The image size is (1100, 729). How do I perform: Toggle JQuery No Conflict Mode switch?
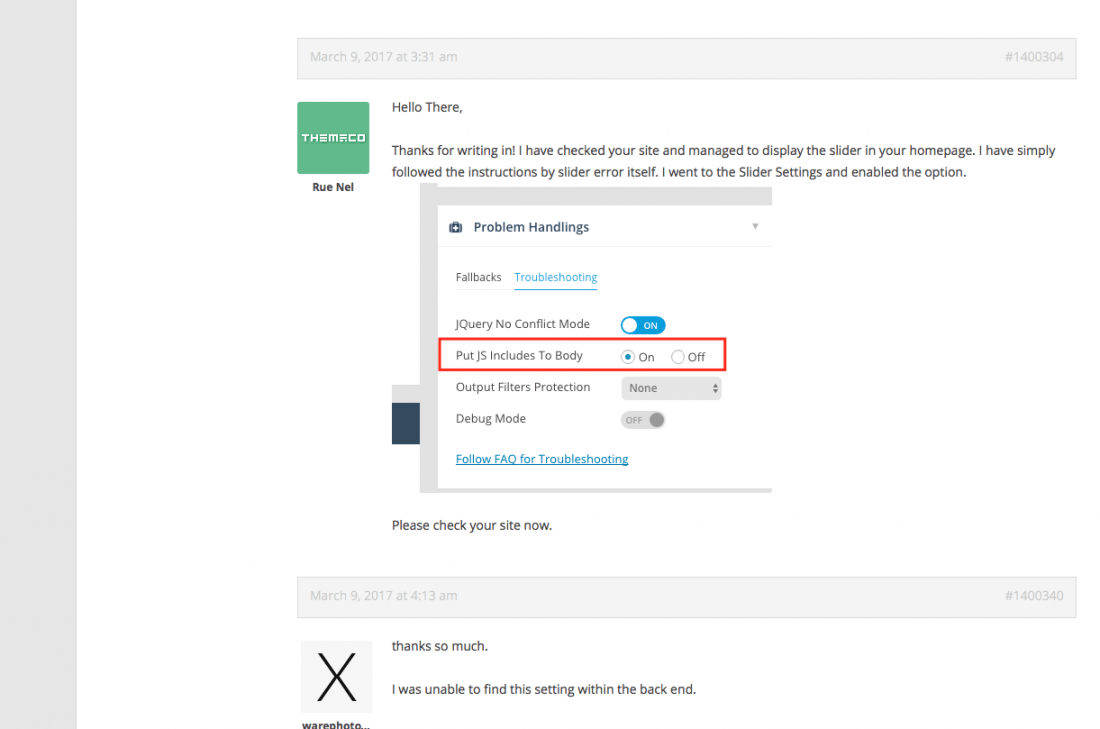pos(643,325)
